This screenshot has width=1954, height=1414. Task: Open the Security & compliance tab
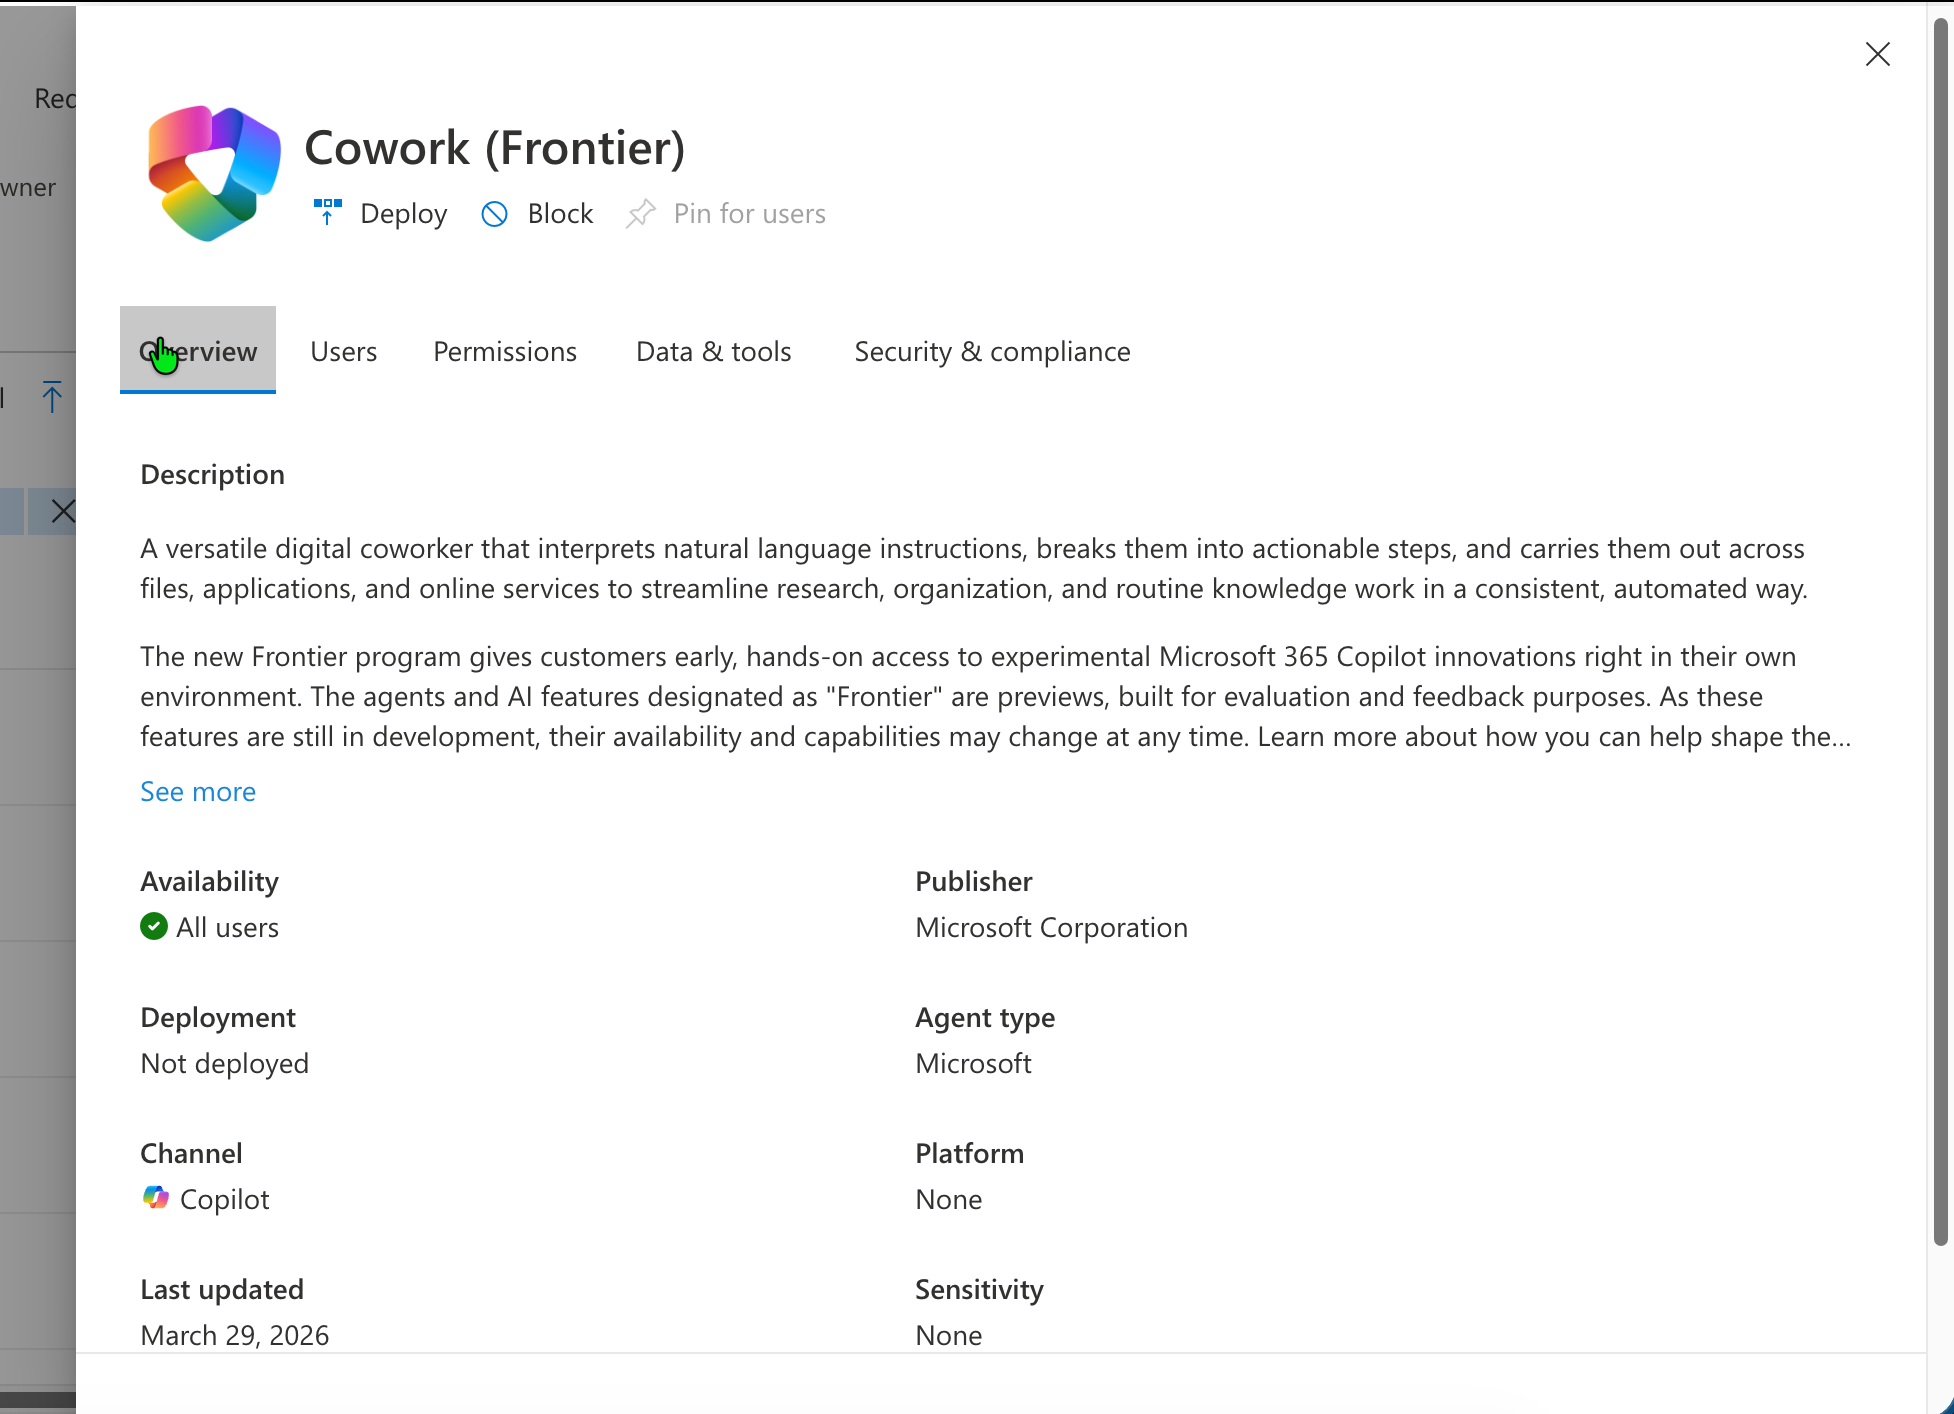(x=991, y=351)
